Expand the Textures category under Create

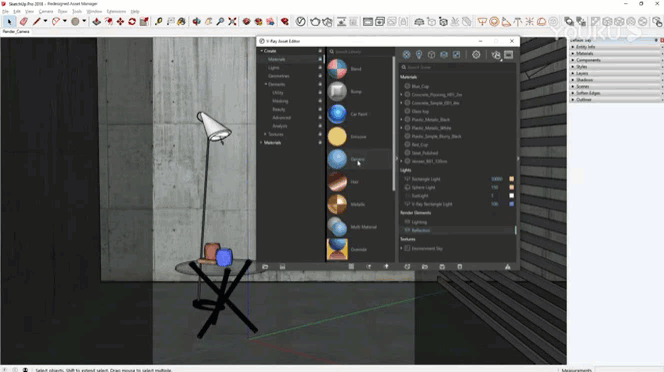point(266,134)
